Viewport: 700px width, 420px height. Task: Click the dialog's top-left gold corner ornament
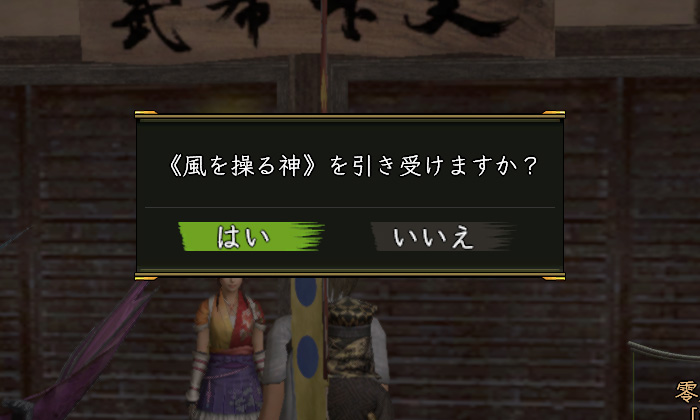146,113
